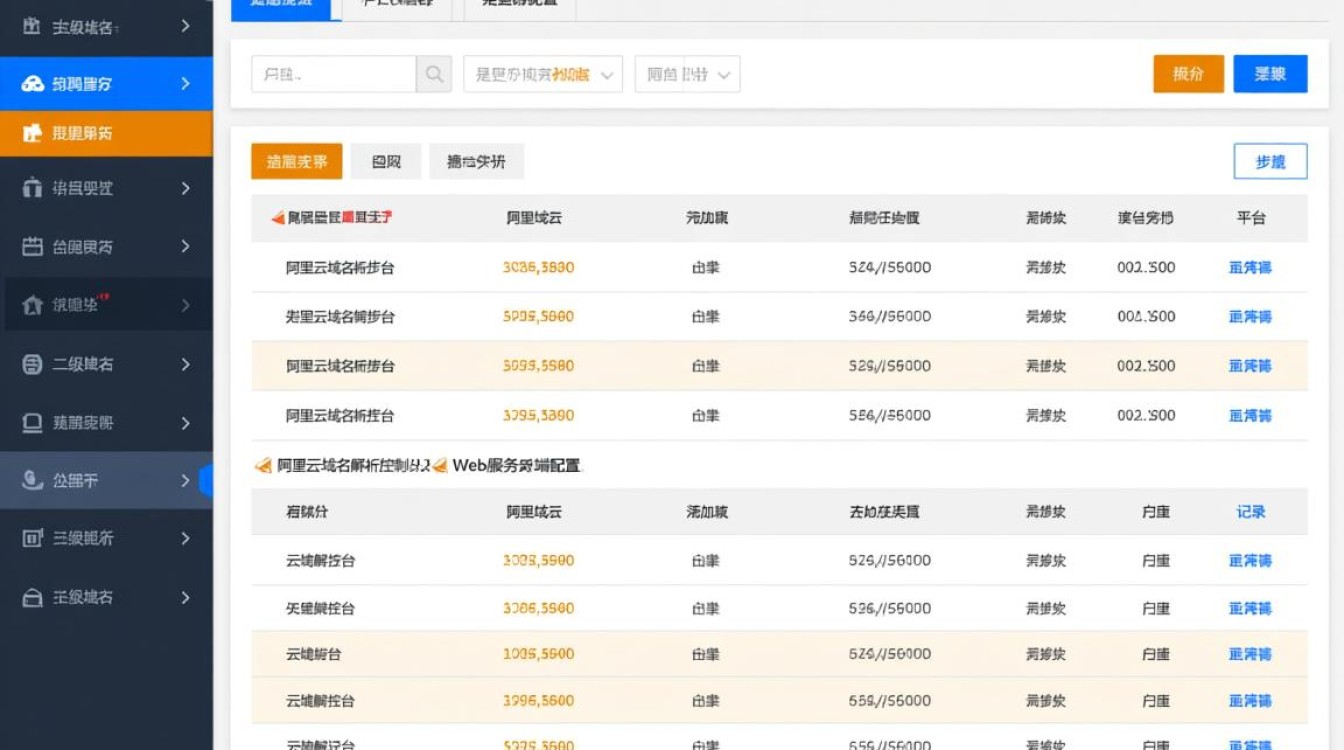Open the third tab at the top
The width and height of the screenshot is (1344, 750).
(x=518, y=5)
